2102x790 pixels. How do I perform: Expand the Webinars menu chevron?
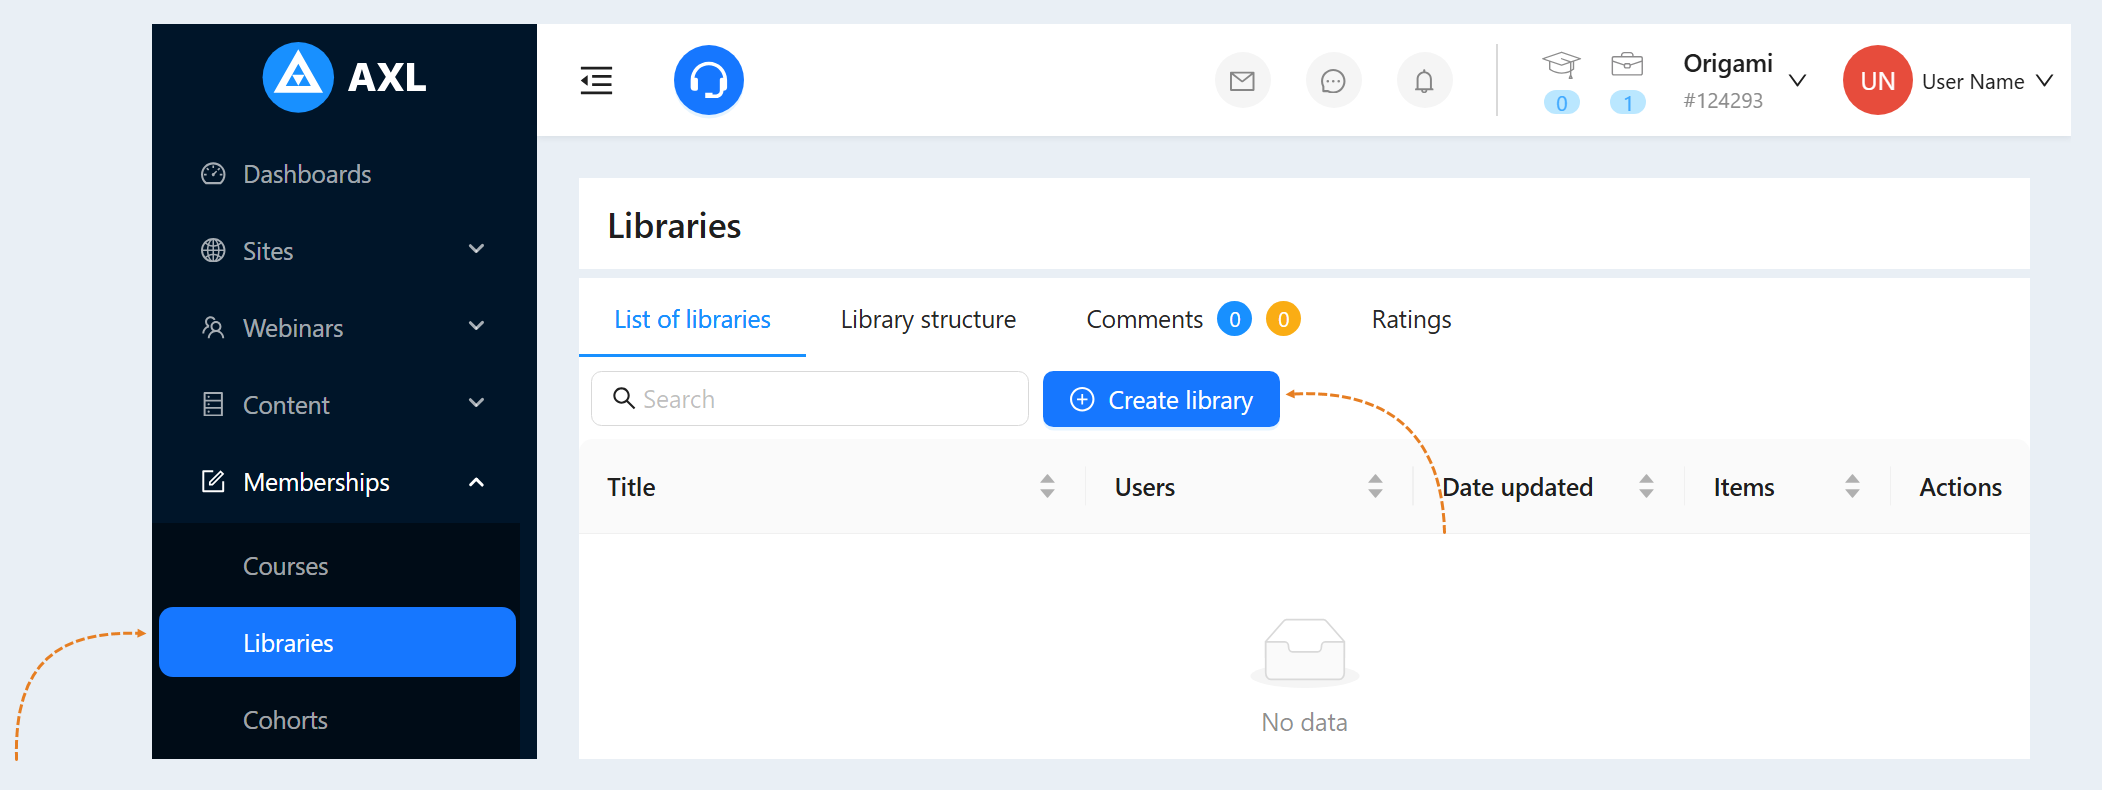[476, 326]
